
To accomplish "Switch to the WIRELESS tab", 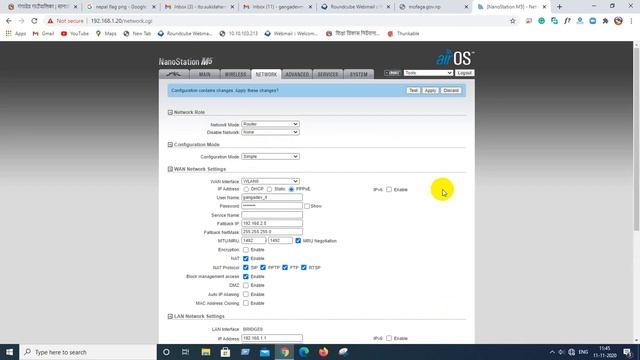I will 236,74.
